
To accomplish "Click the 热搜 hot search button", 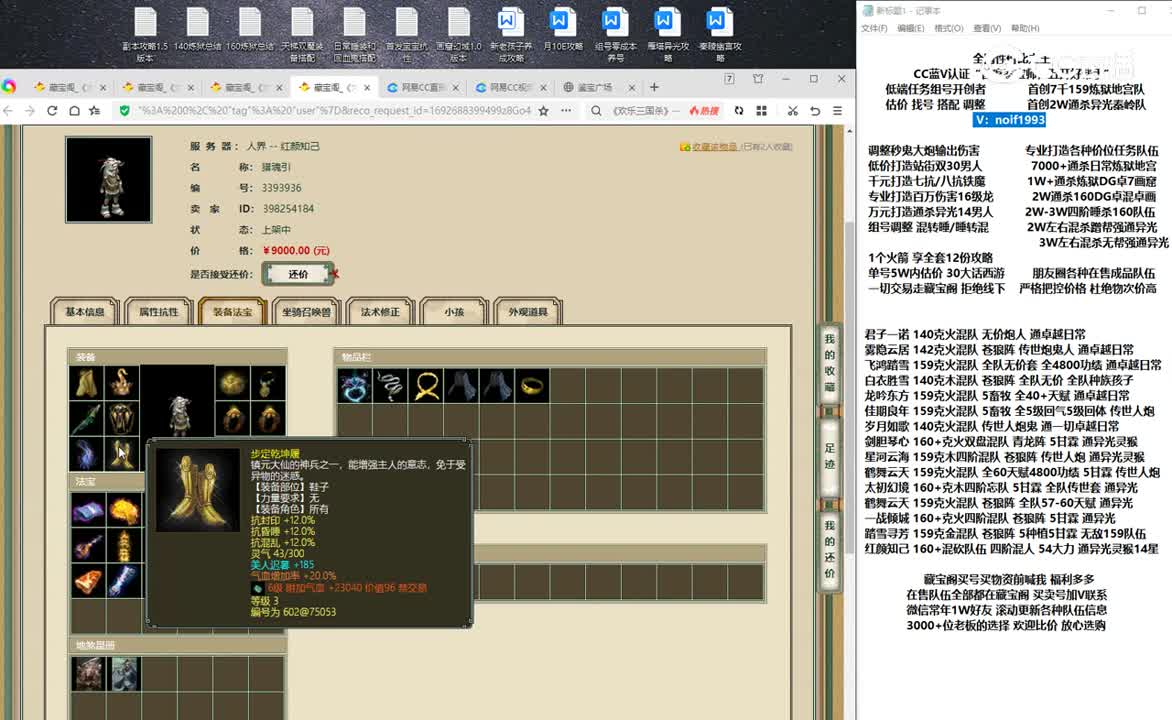I will pos(703,111).
